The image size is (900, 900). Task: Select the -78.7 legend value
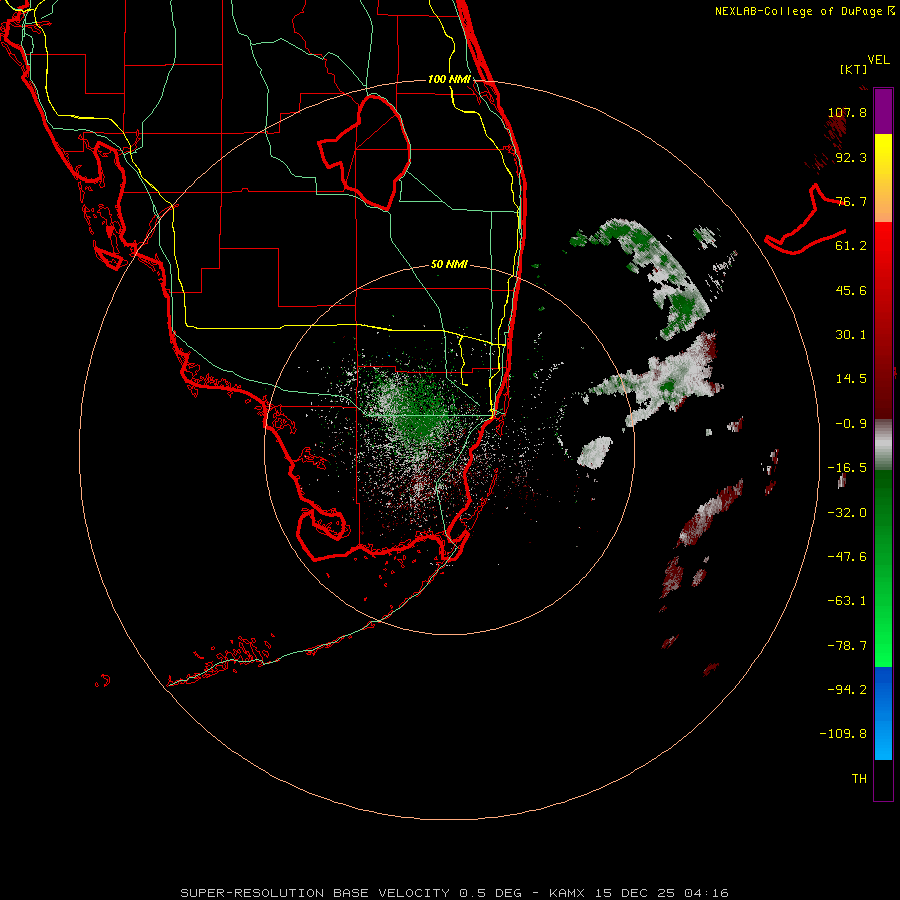tap(847, 646)
